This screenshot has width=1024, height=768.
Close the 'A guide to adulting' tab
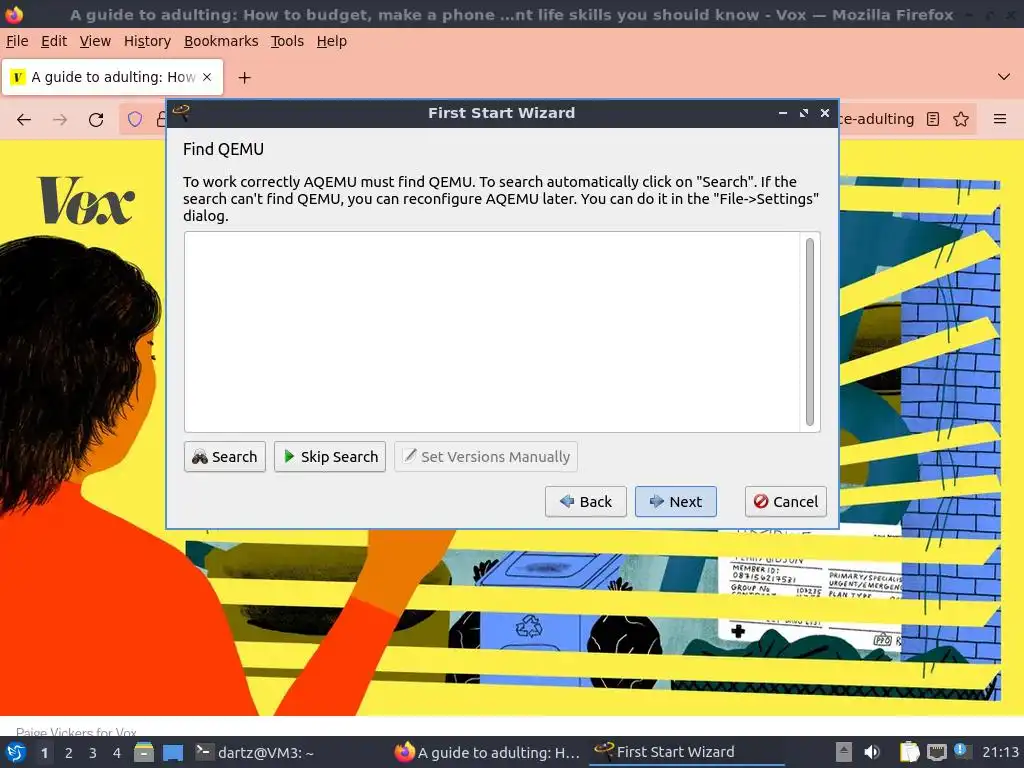pos(207,77)
